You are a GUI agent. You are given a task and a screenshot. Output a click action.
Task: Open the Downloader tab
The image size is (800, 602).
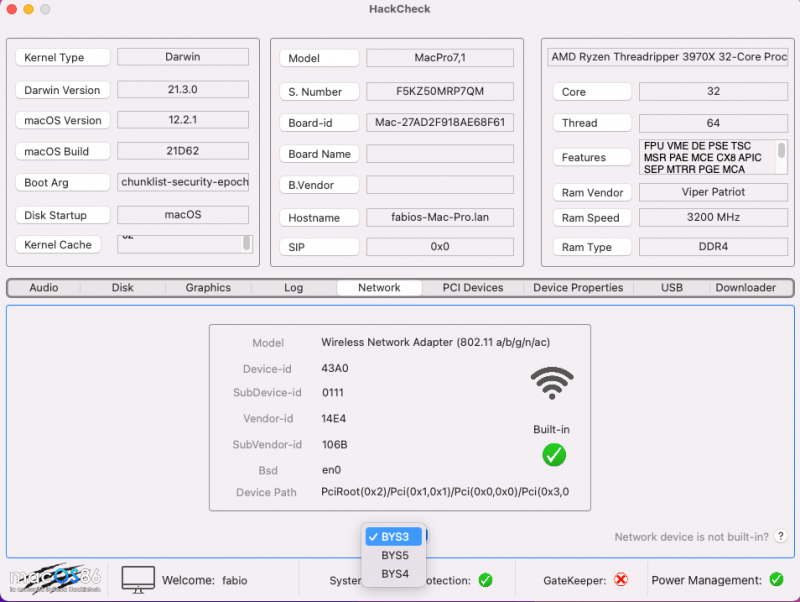click(745, 288)
